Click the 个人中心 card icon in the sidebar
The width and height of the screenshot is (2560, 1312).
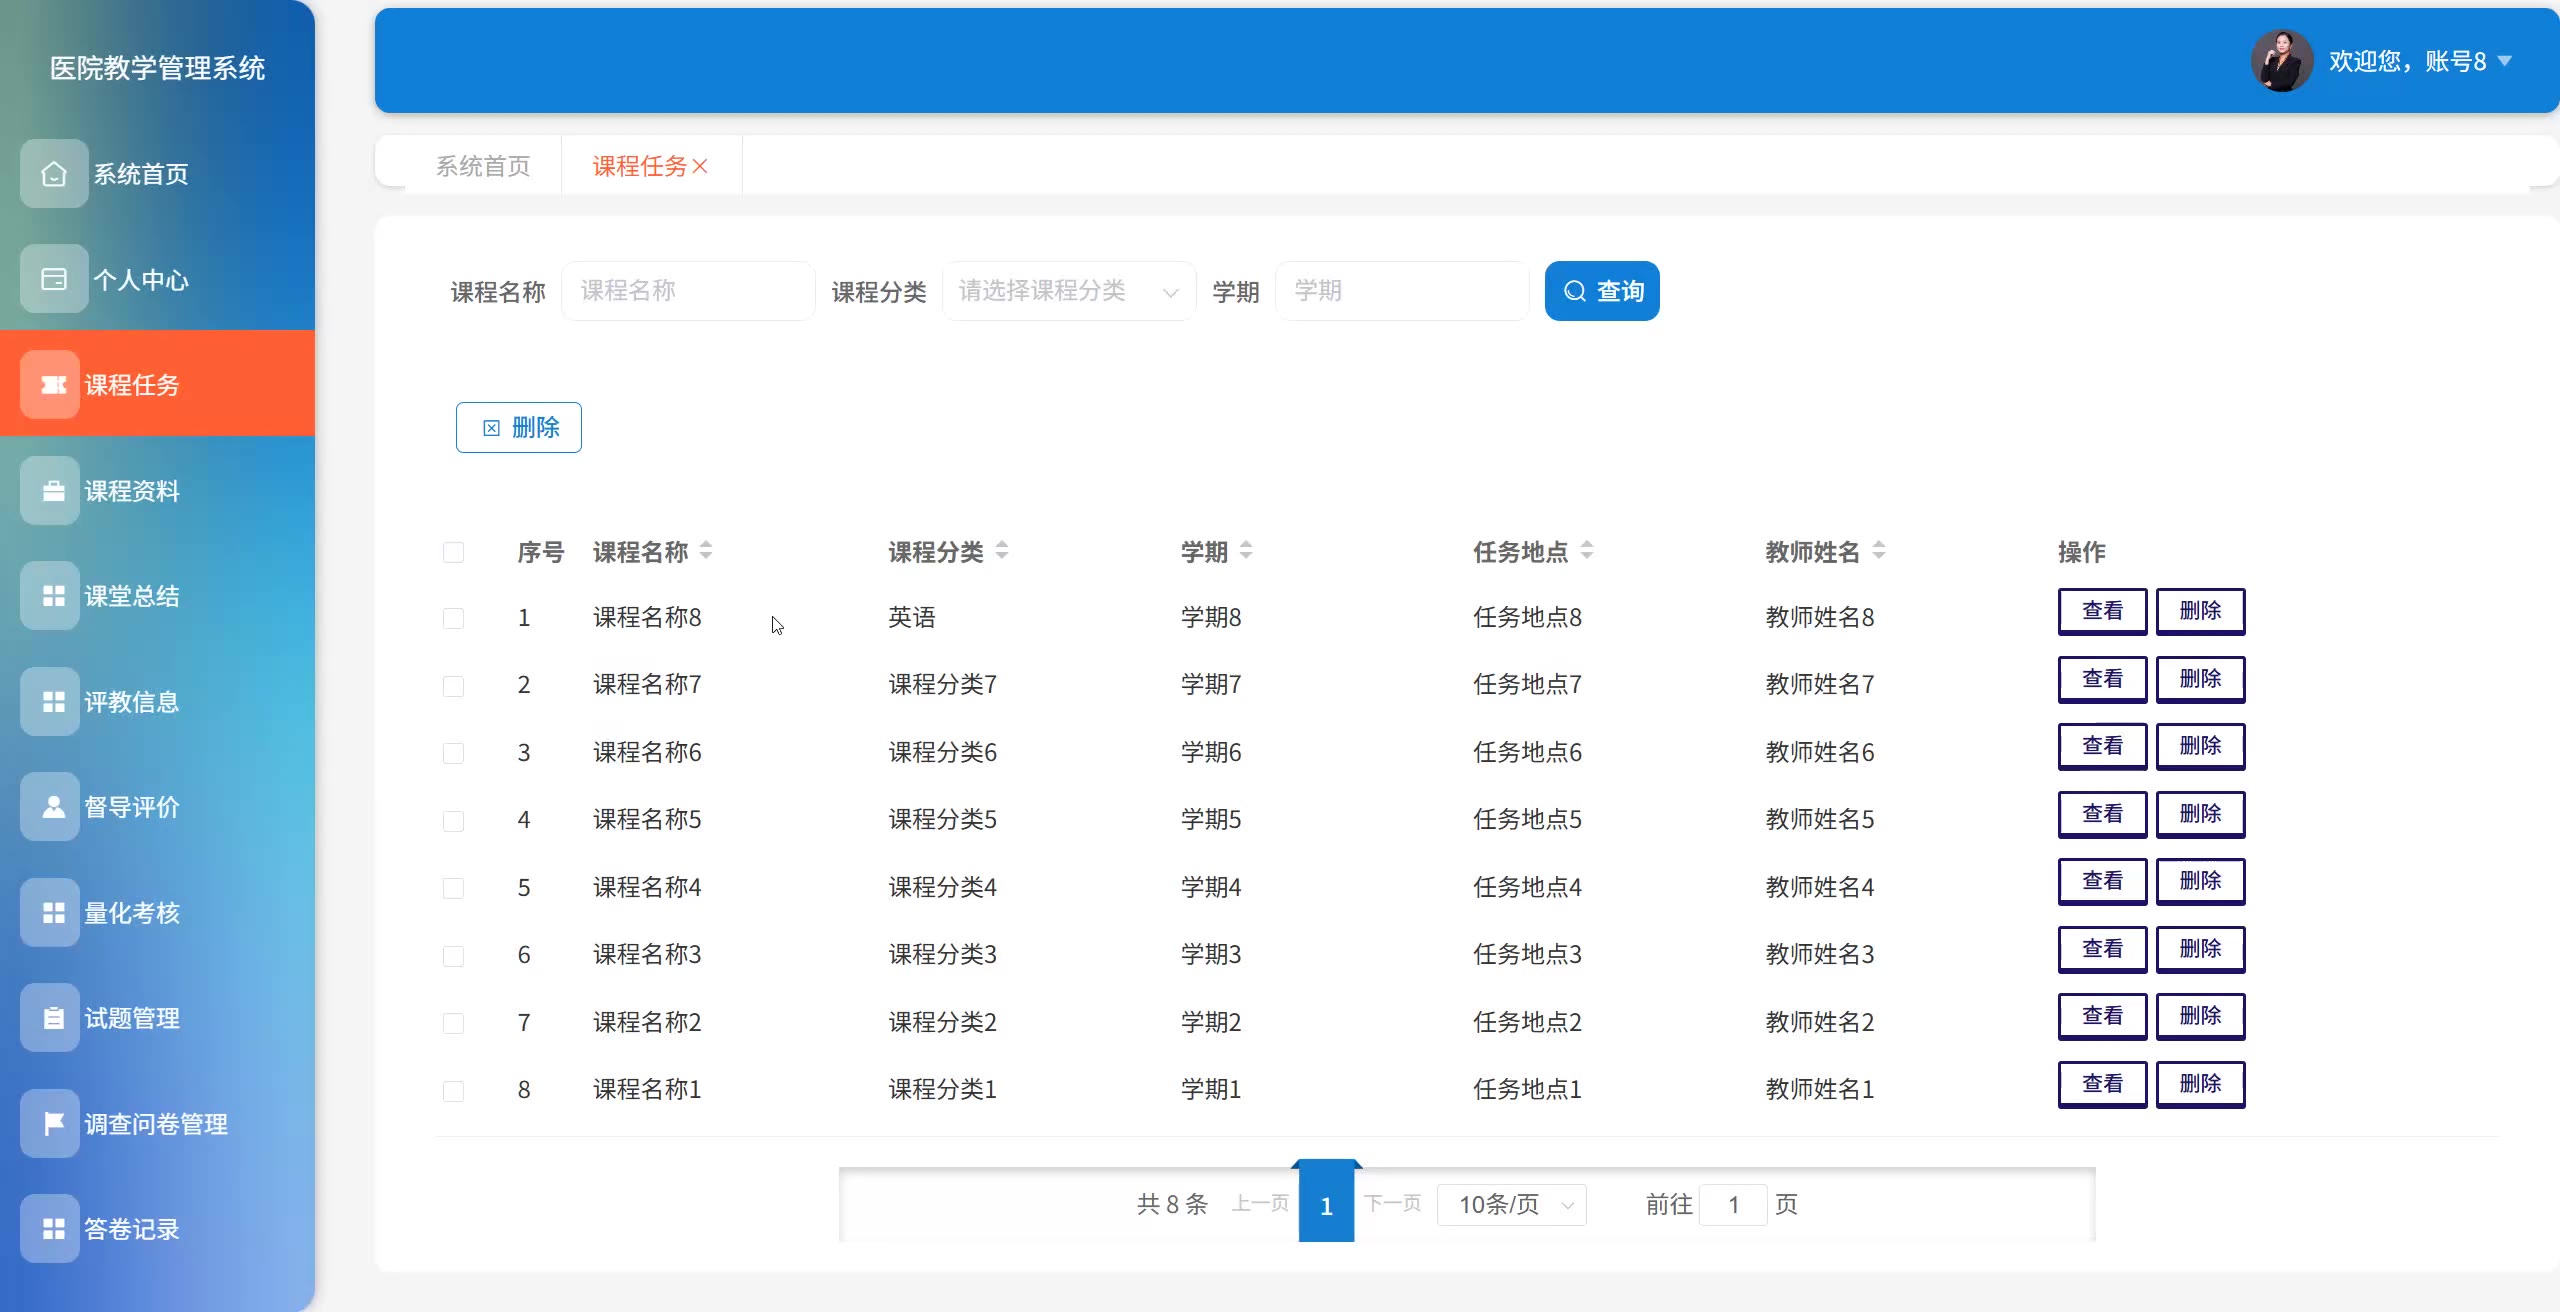[54, 279]
